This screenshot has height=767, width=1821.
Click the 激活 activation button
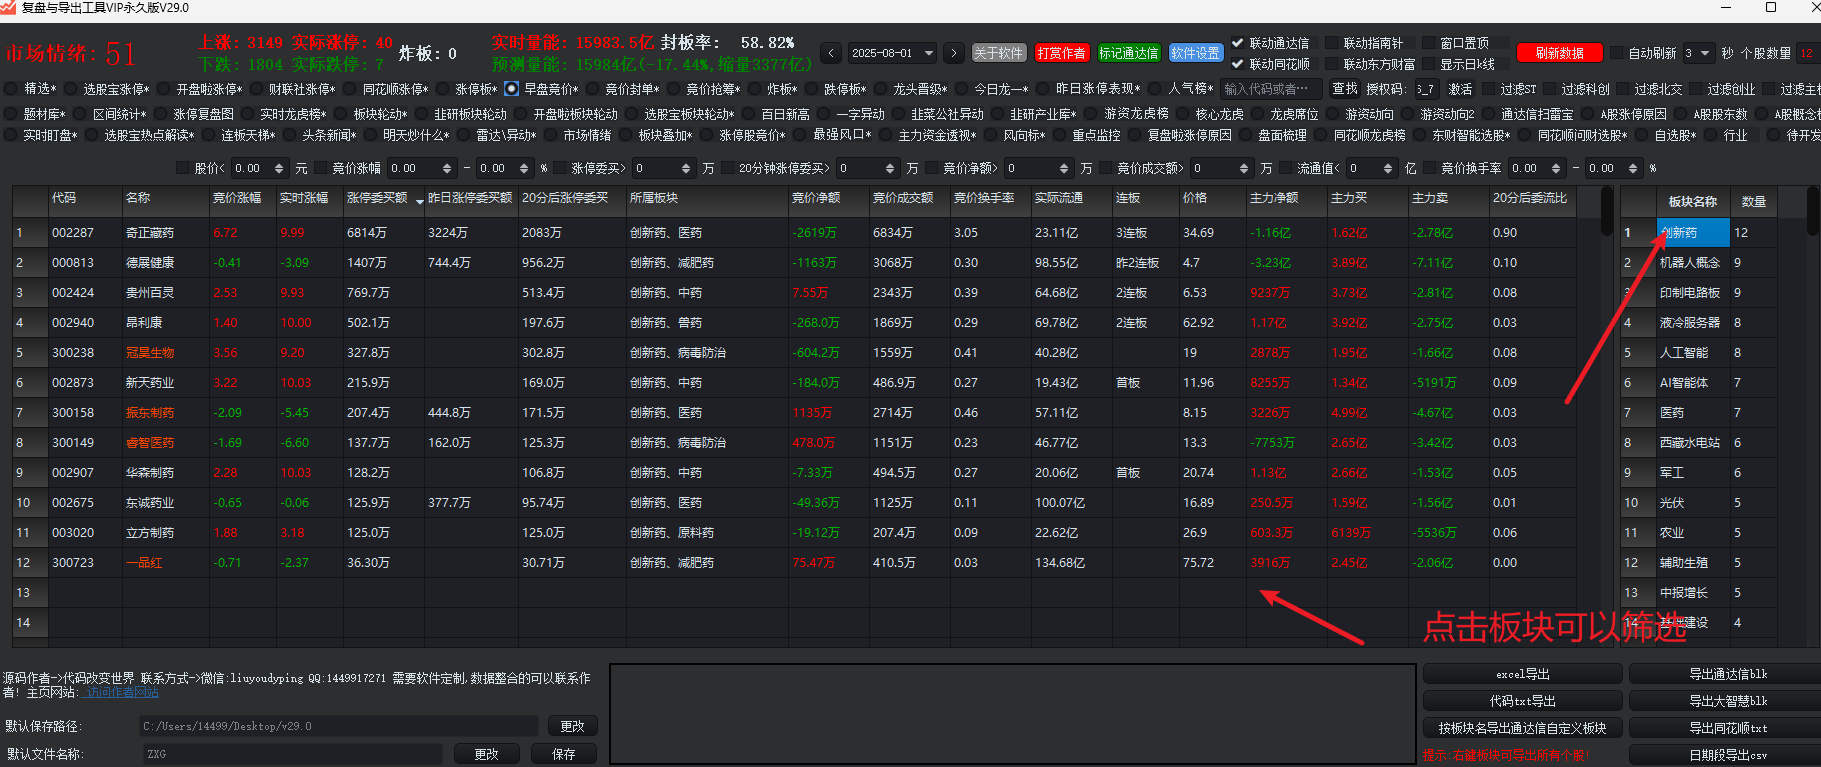[1460, 89]
